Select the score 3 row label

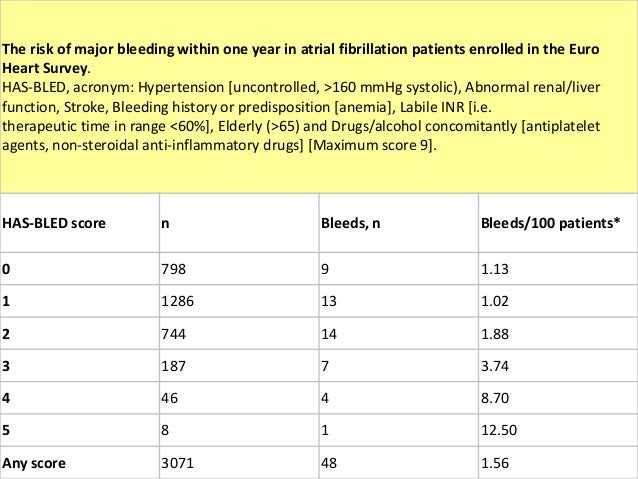(x=80, y=366)
